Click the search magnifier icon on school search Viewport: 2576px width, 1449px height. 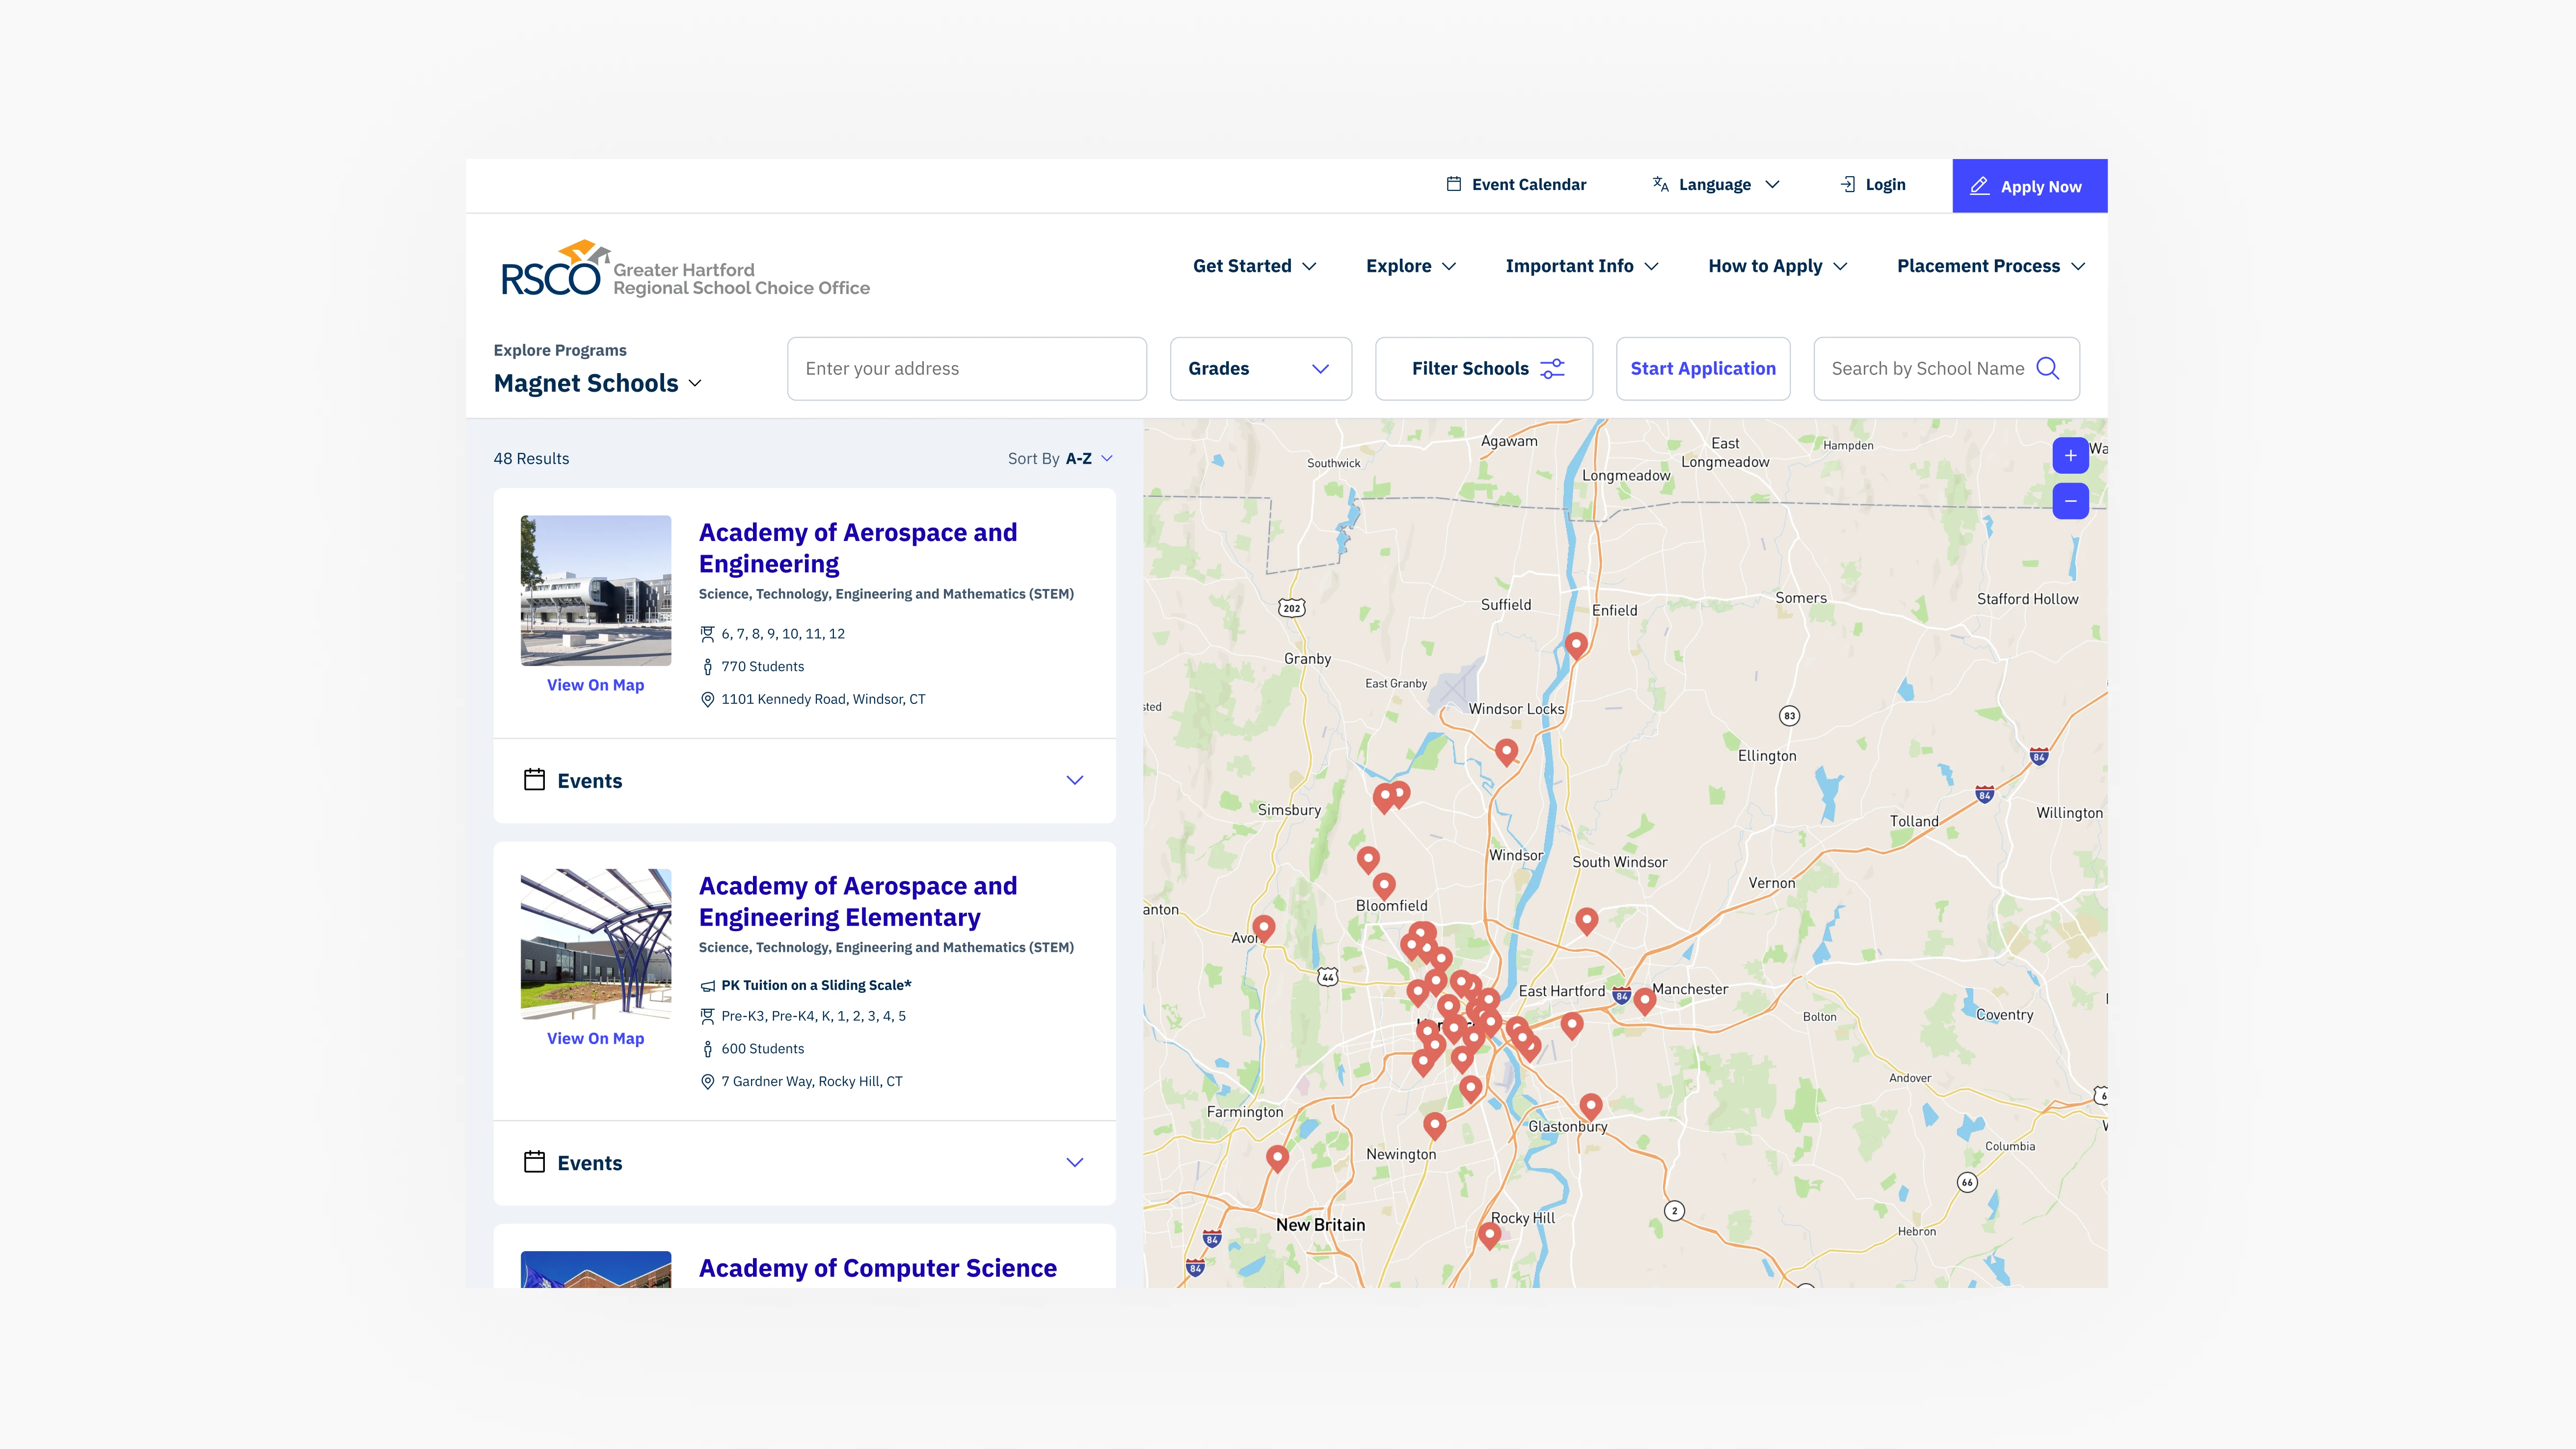click(x=2050, y=368)
